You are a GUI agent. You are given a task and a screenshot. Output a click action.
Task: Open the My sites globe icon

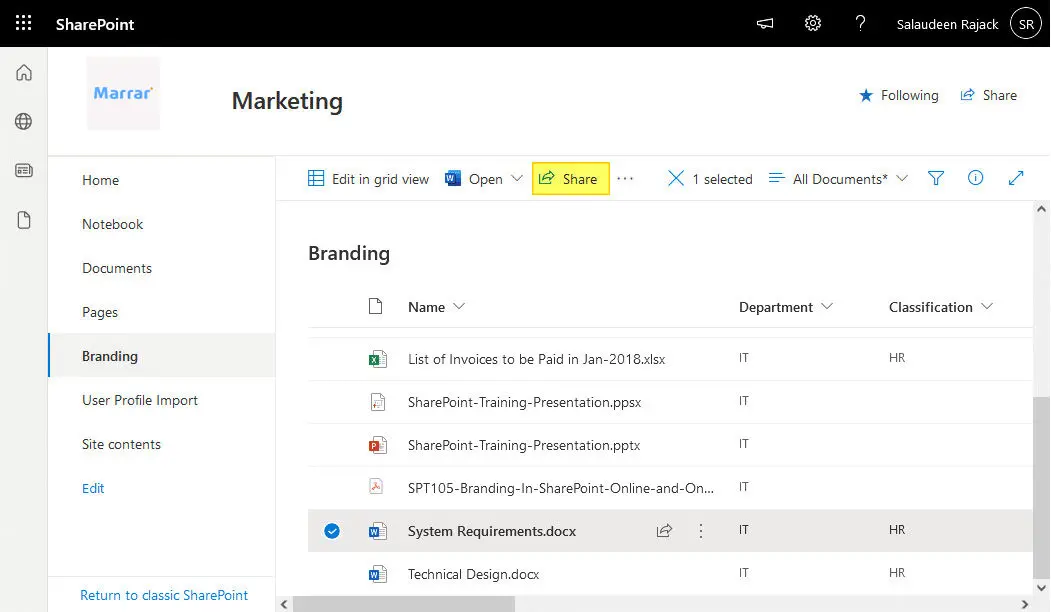tap(24, 122)
